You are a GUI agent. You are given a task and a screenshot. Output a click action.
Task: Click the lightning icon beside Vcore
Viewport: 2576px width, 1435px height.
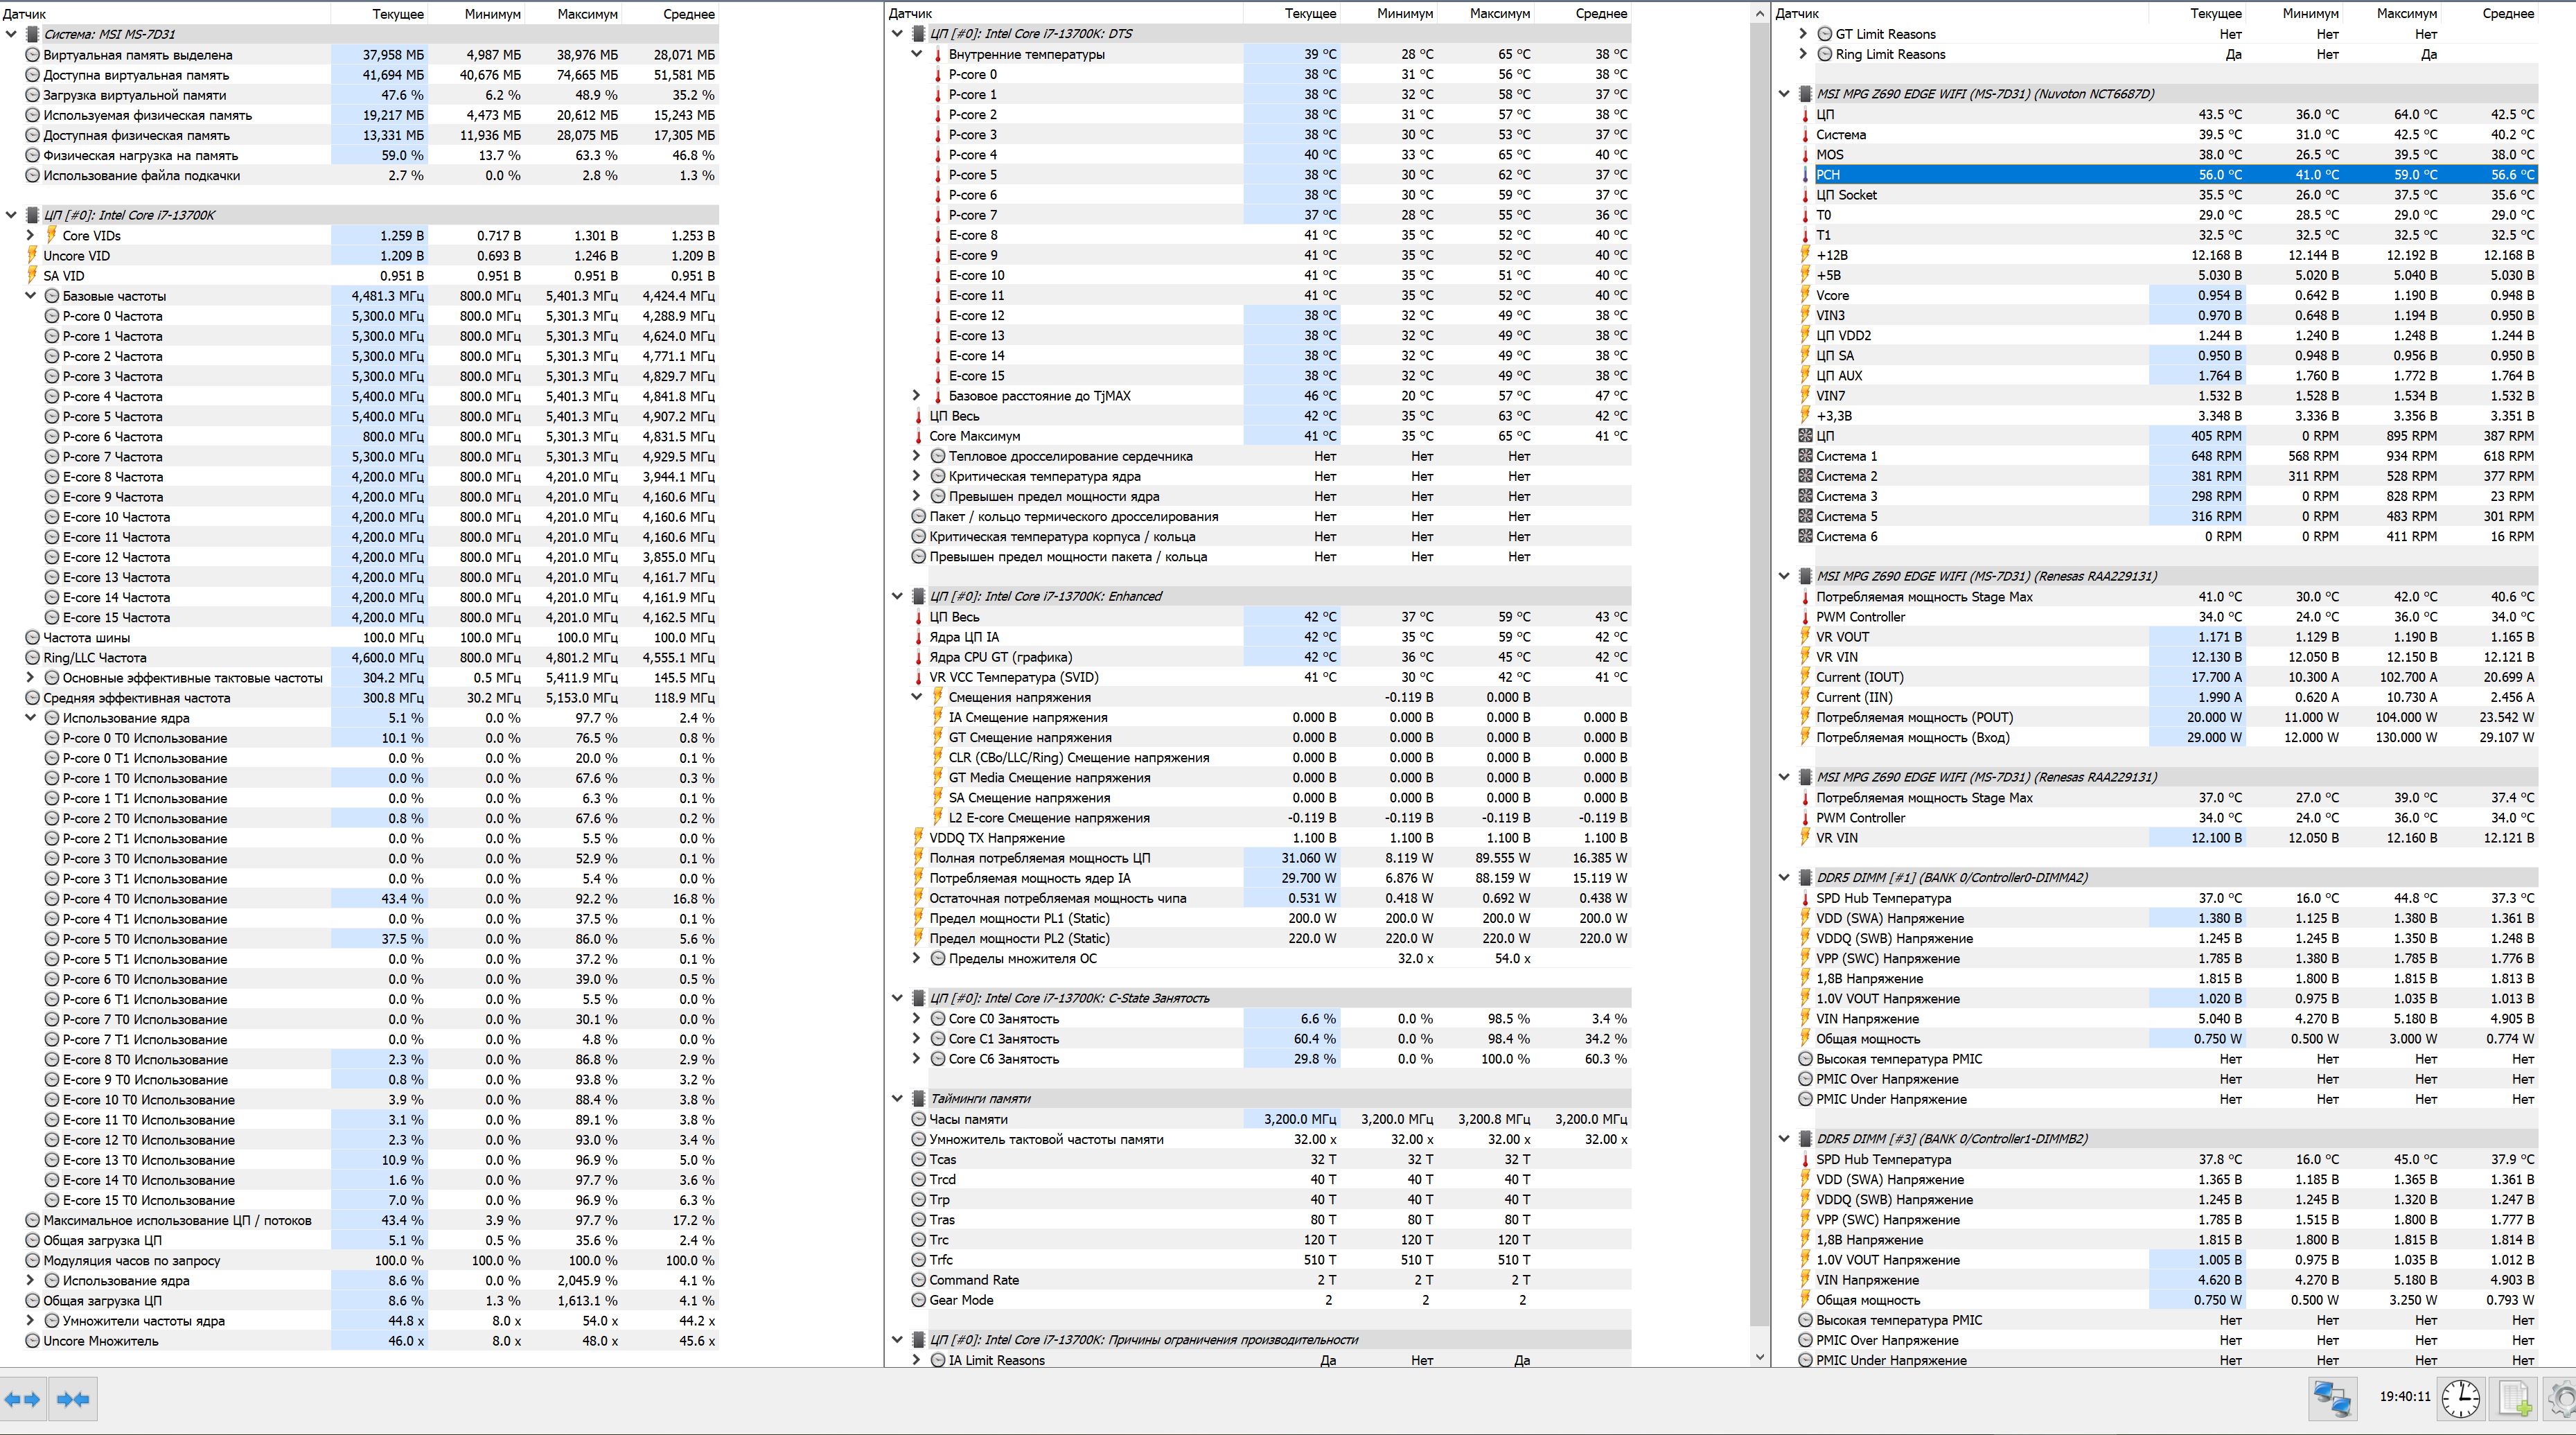pyautogui.click(x=1805, y=295)
